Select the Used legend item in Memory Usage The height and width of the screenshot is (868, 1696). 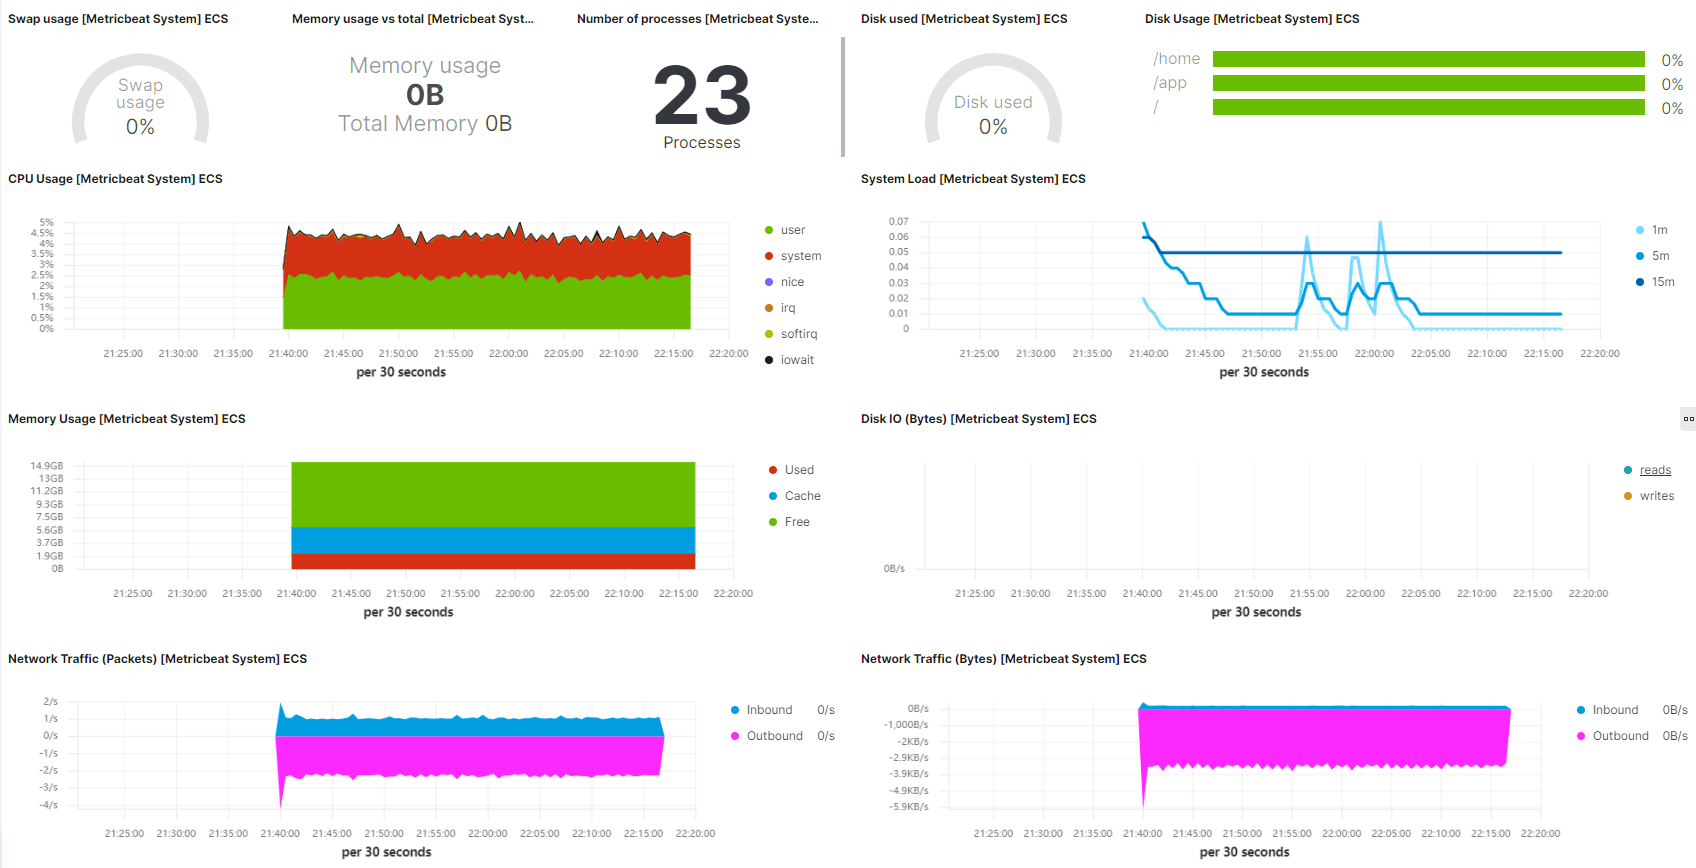pyautogui.click(x=791, y=470)
